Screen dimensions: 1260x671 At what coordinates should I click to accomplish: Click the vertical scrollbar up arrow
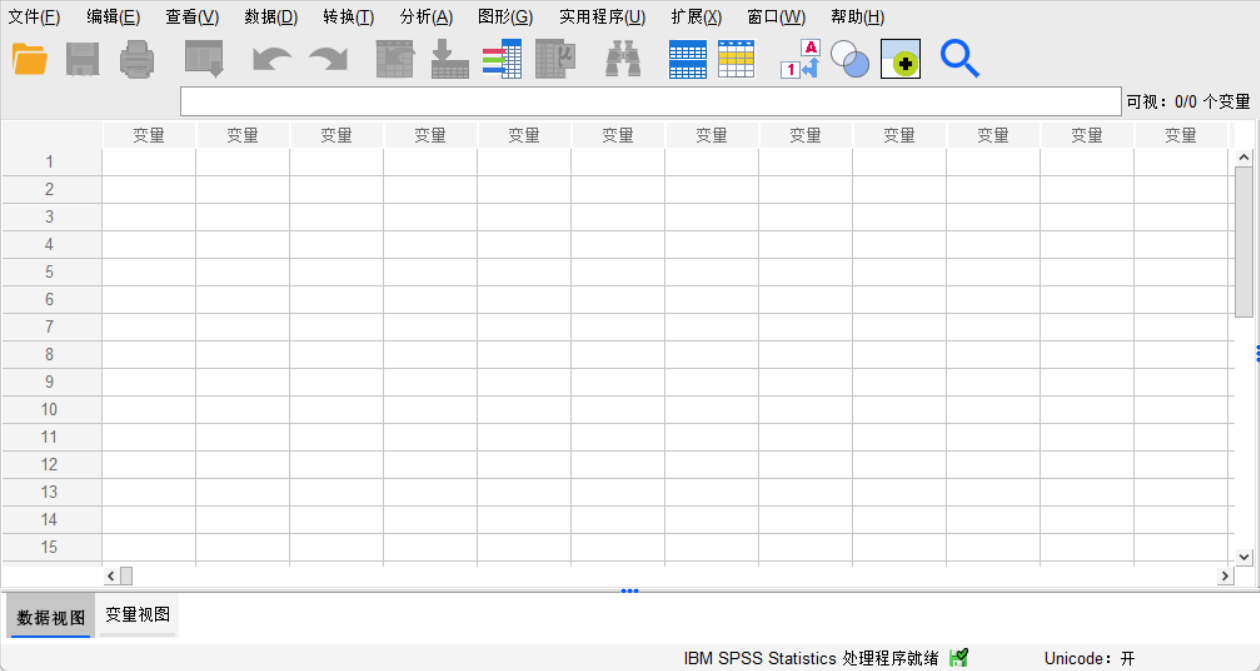click(x=1244, y=157)
